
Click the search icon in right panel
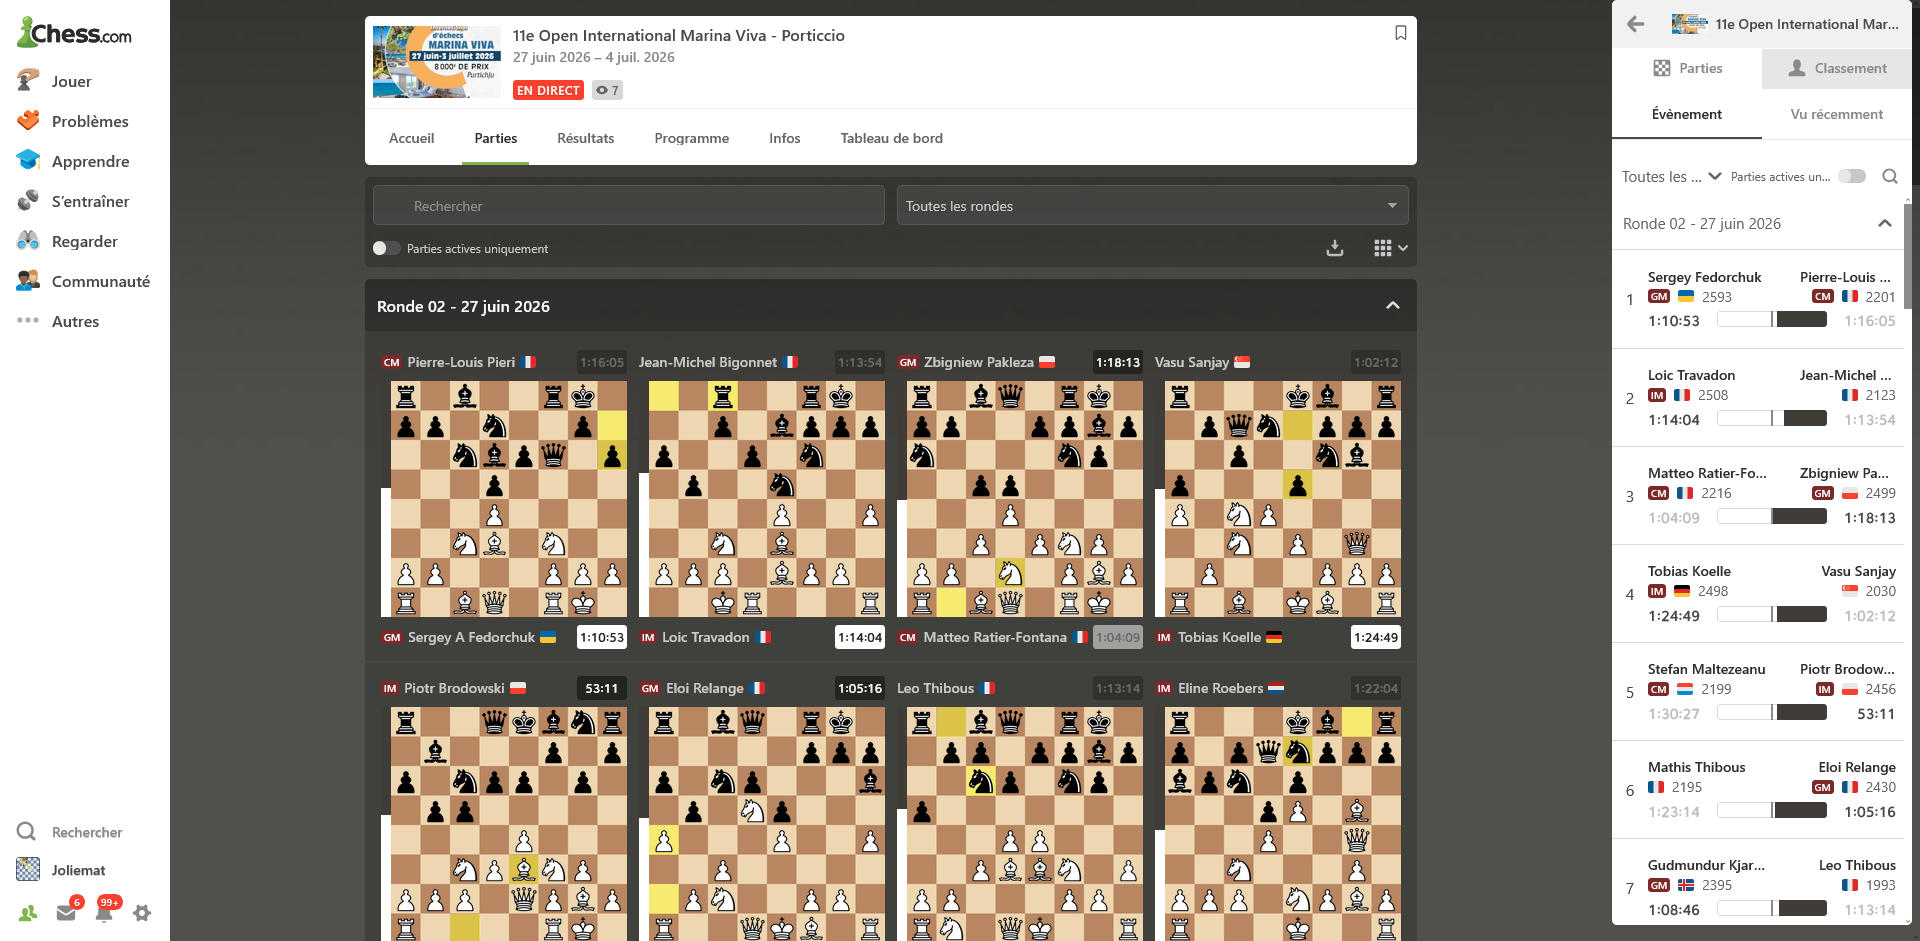pos(1890,176)
